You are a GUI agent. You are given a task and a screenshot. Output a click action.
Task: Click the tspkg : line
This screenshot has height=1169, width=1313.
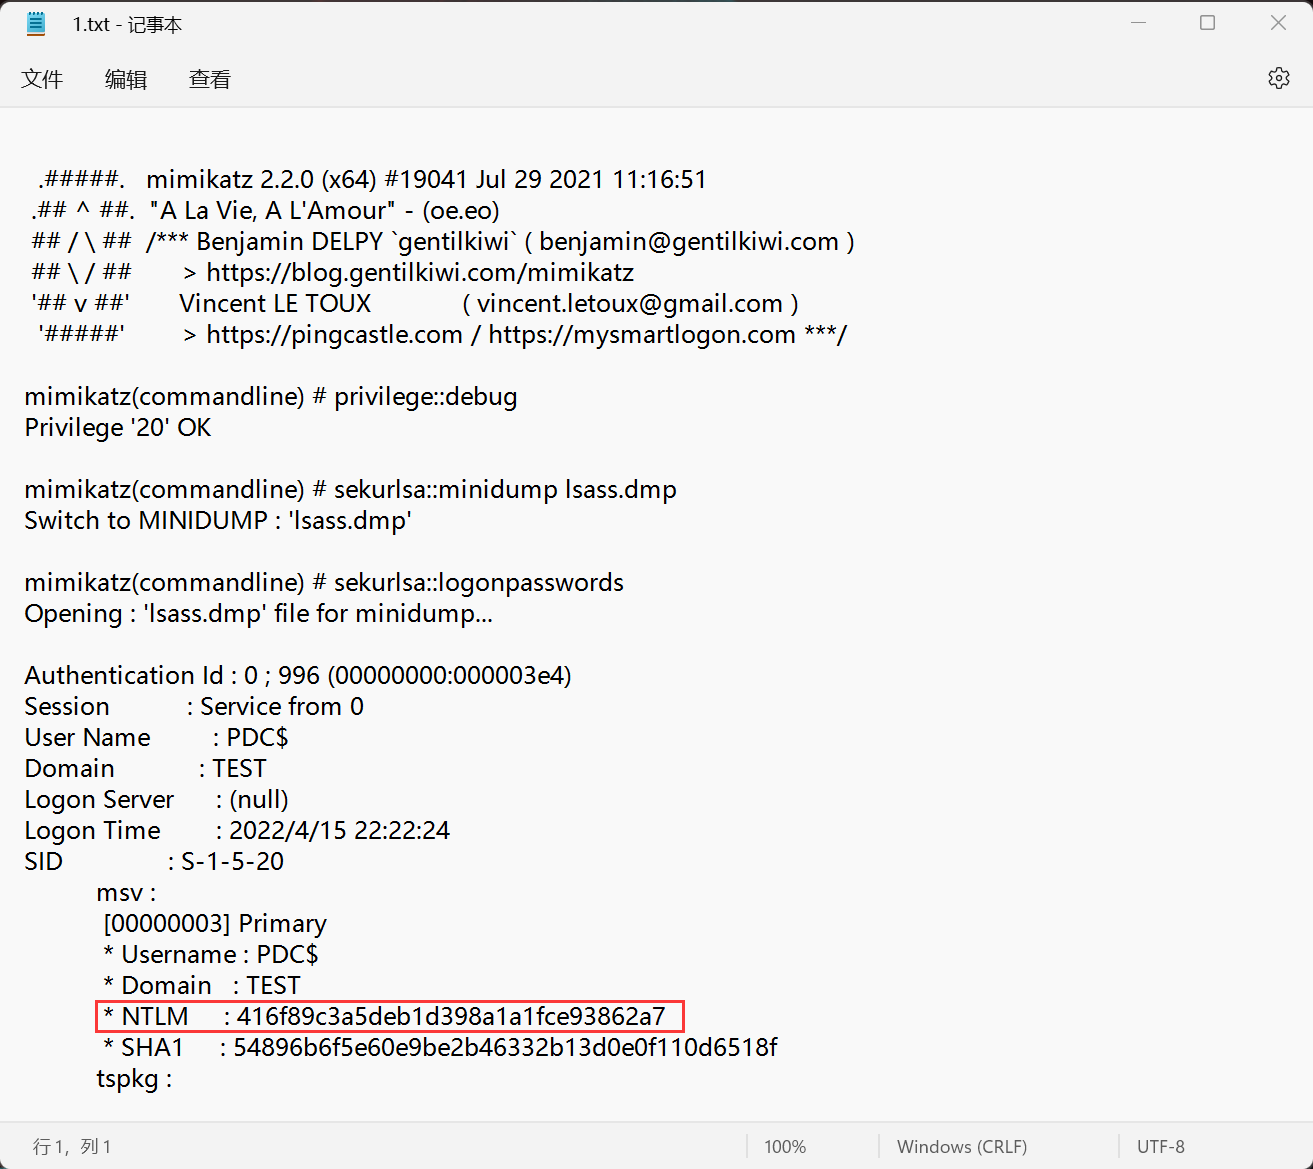tap(134, 1078)
